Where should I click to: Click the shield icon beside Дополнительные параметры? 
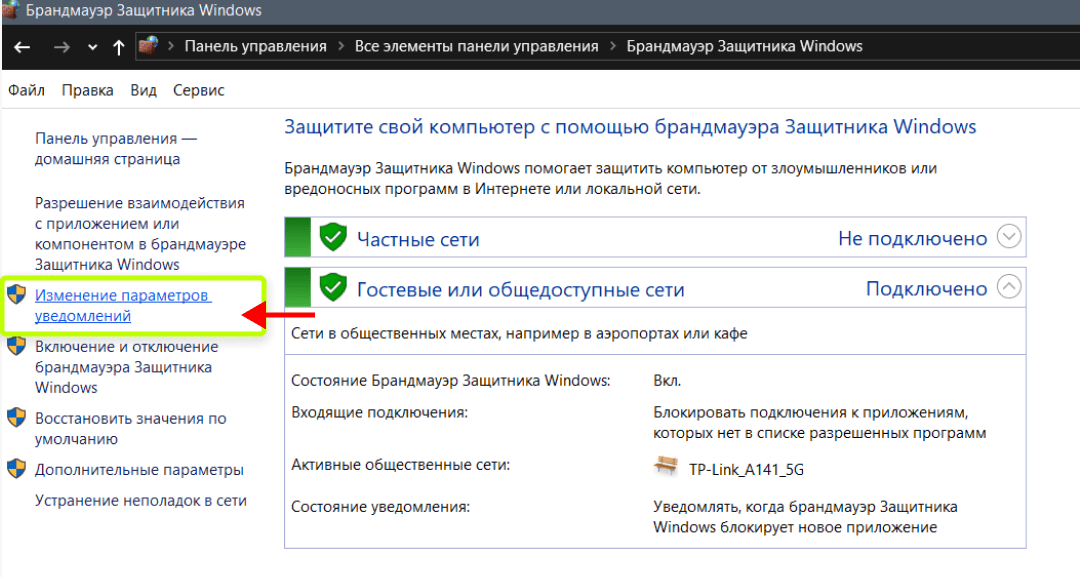tap(17, 469)
